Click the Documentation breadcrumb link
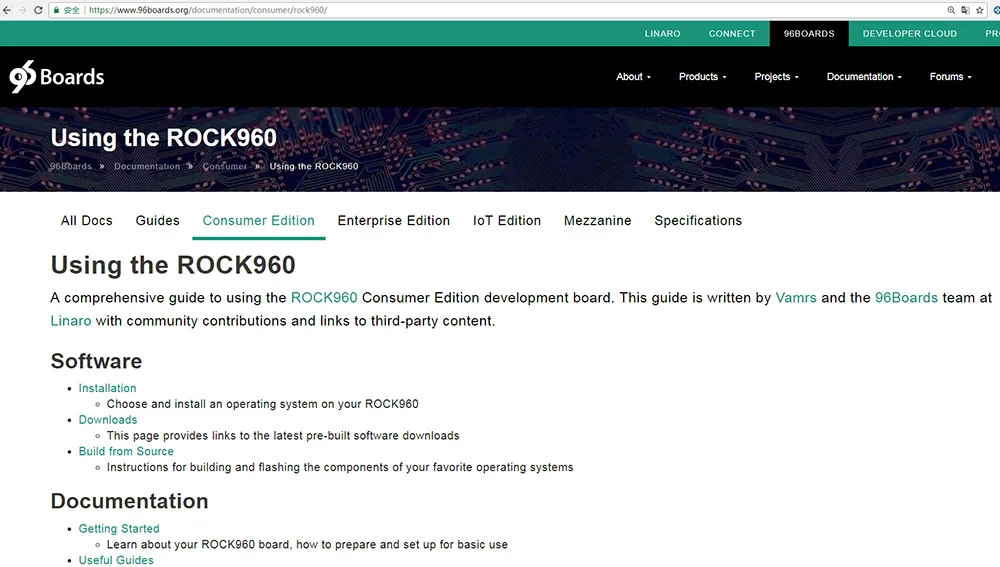This screenshot has width=1000, height=567. (x=147, y=166)
